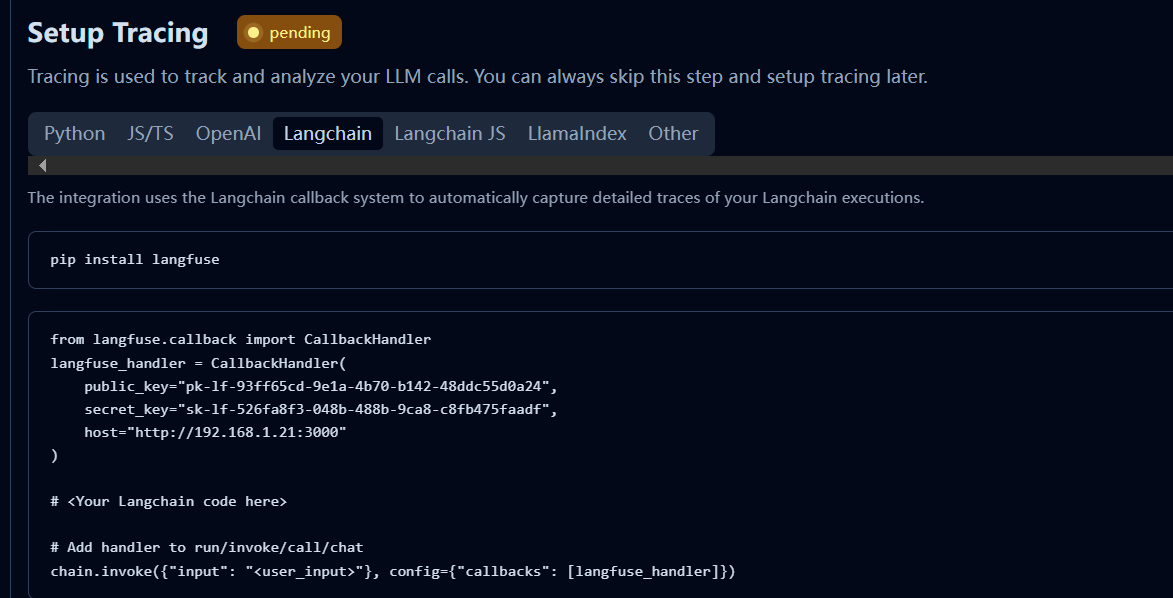Click the CallbackHandler import line
This screenshot has height=598, width=1173.
241,339
